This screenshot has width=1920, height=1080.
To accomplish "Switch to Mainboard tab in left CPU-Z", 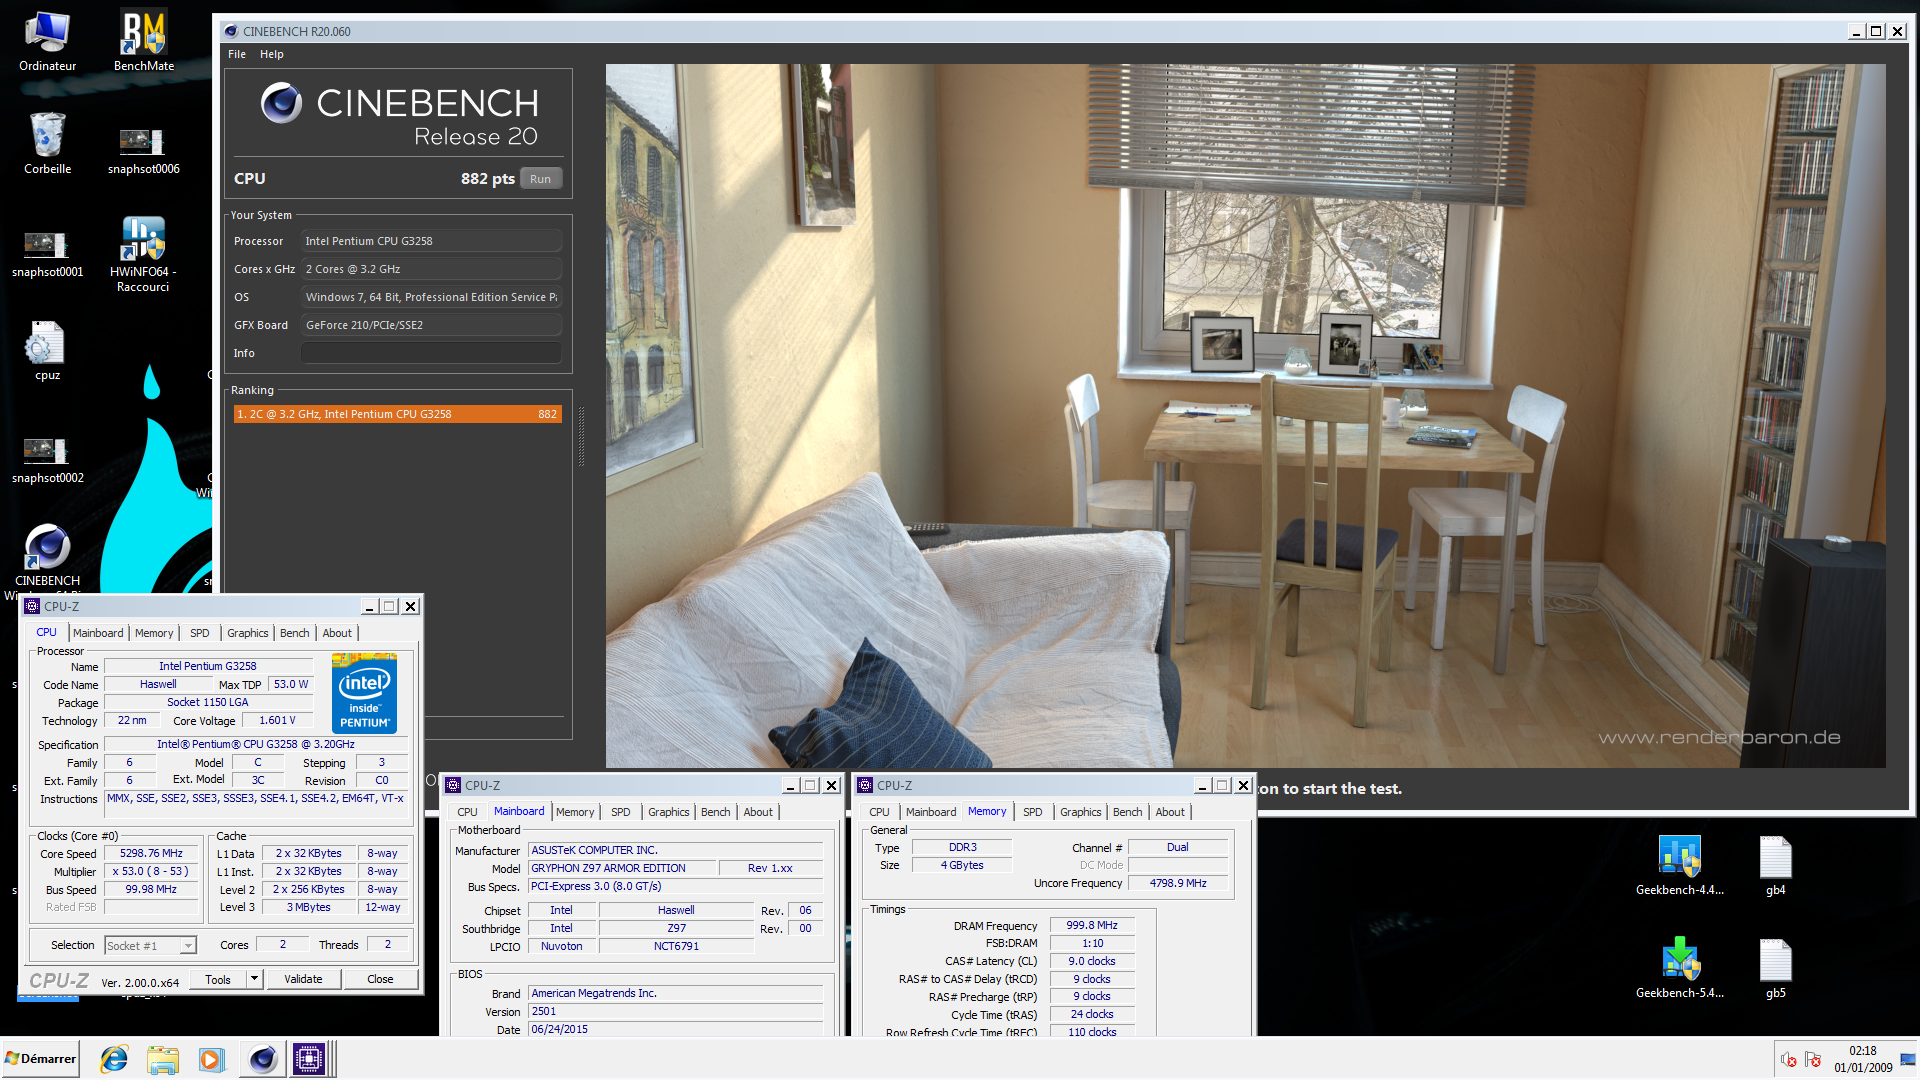I will 98,633.
